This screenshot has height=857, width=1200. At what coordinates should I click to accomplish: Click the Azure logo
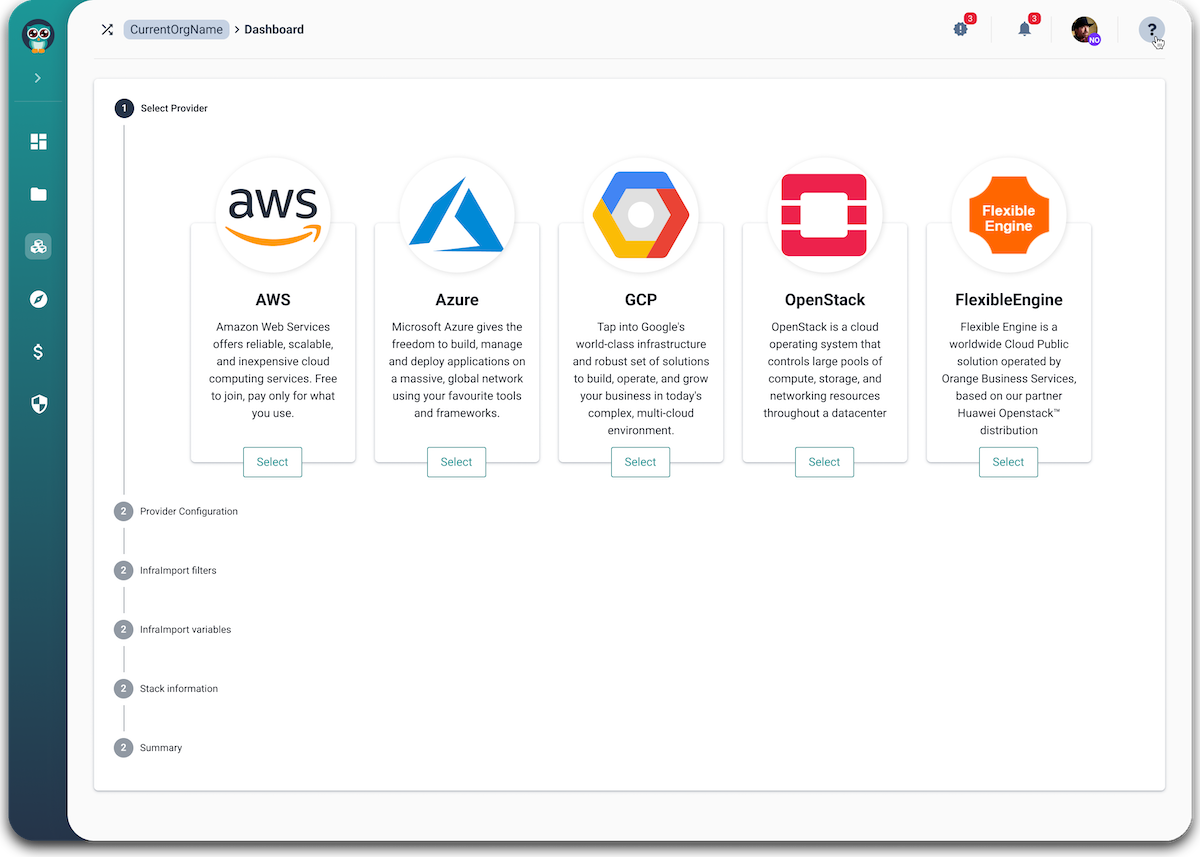(457, 215)
